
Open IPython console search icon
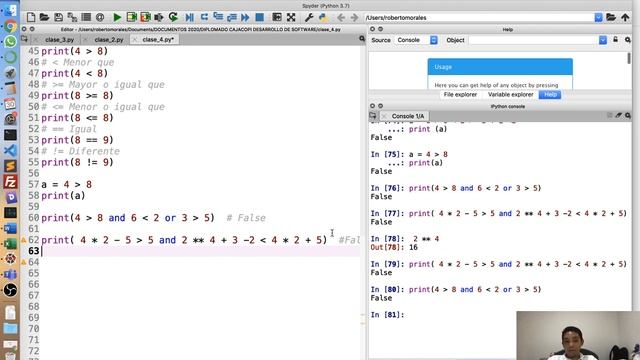(628, 116)
